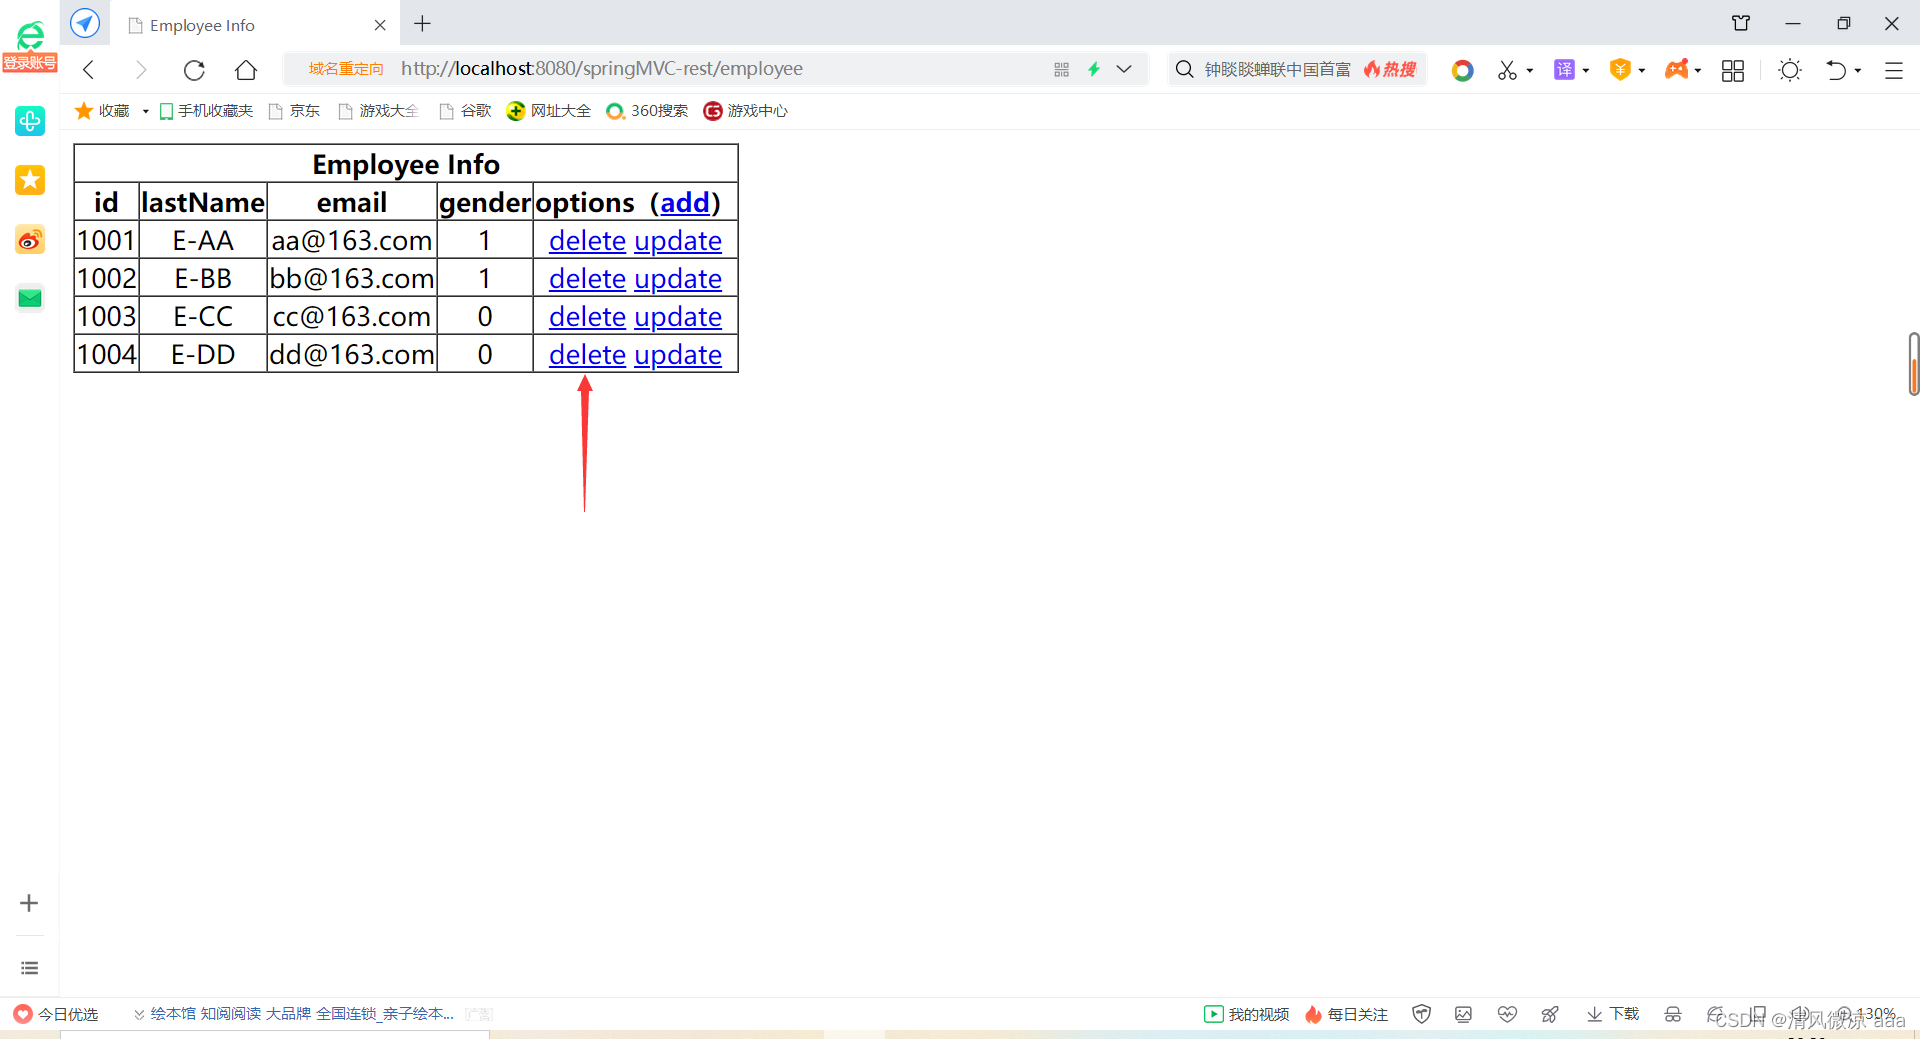Expand the game controller dropdown arrow
The height and width of the screenshot is (1039, 1920).
pos(1698,71)
